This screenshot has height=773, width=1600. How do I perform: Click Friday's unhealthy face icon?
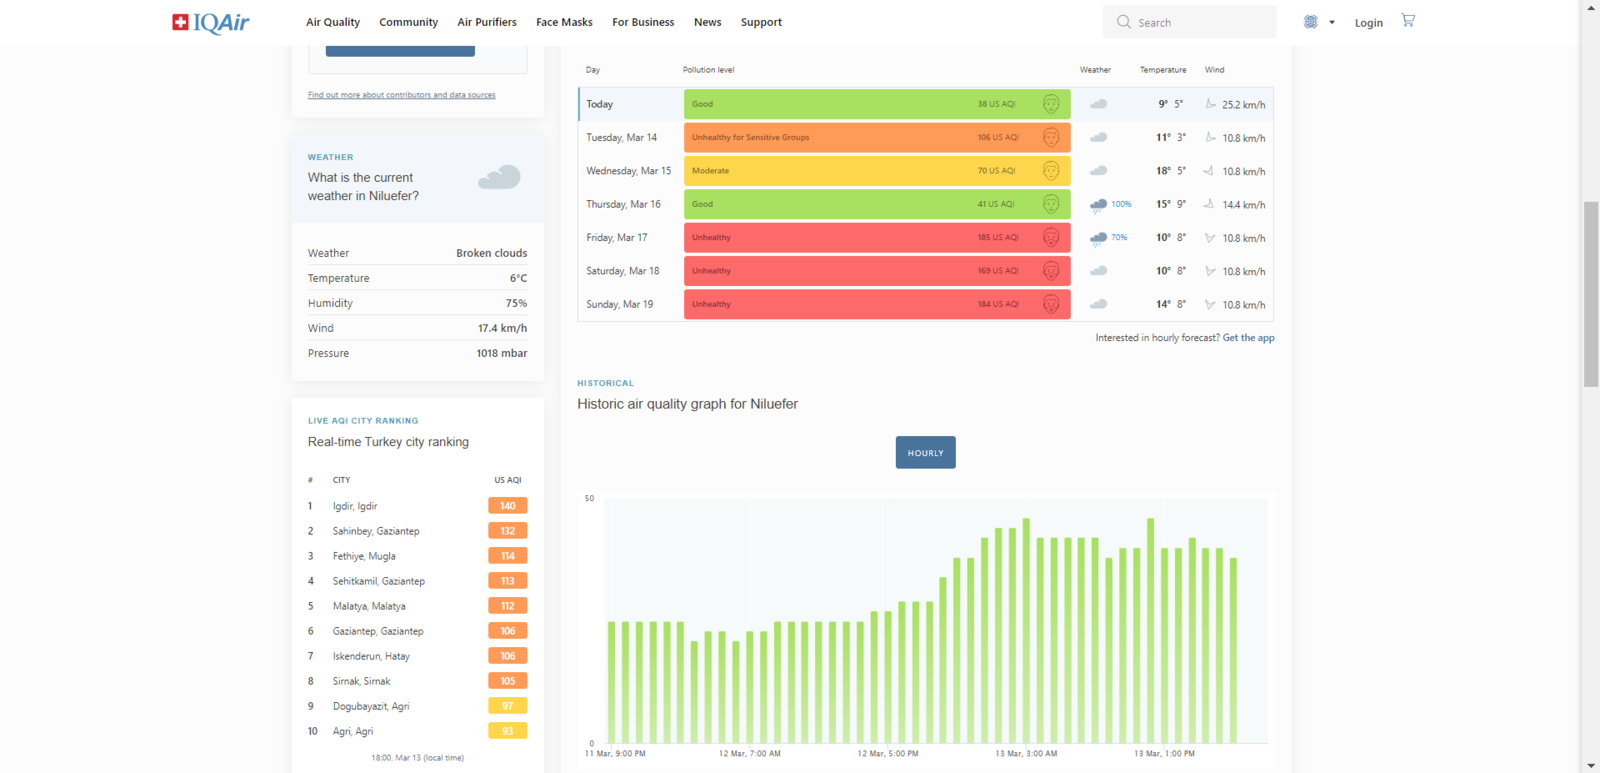[1051, 237]
